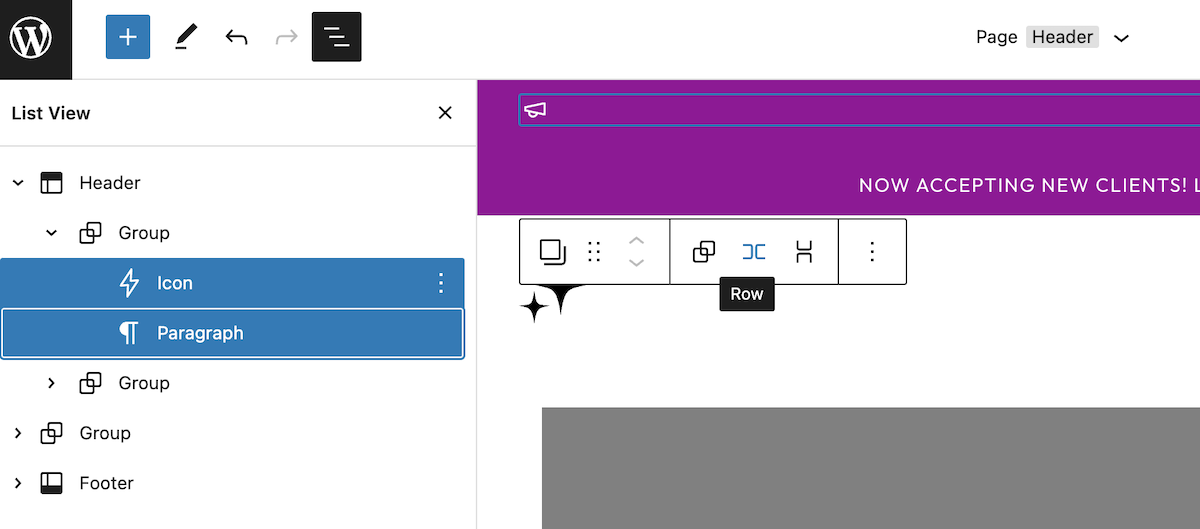Image resolution: width=1200 pixels, height=529 pixels.
Task: Open options menu for Icon block
Action: pyautogui.click(x=441, y=283)
